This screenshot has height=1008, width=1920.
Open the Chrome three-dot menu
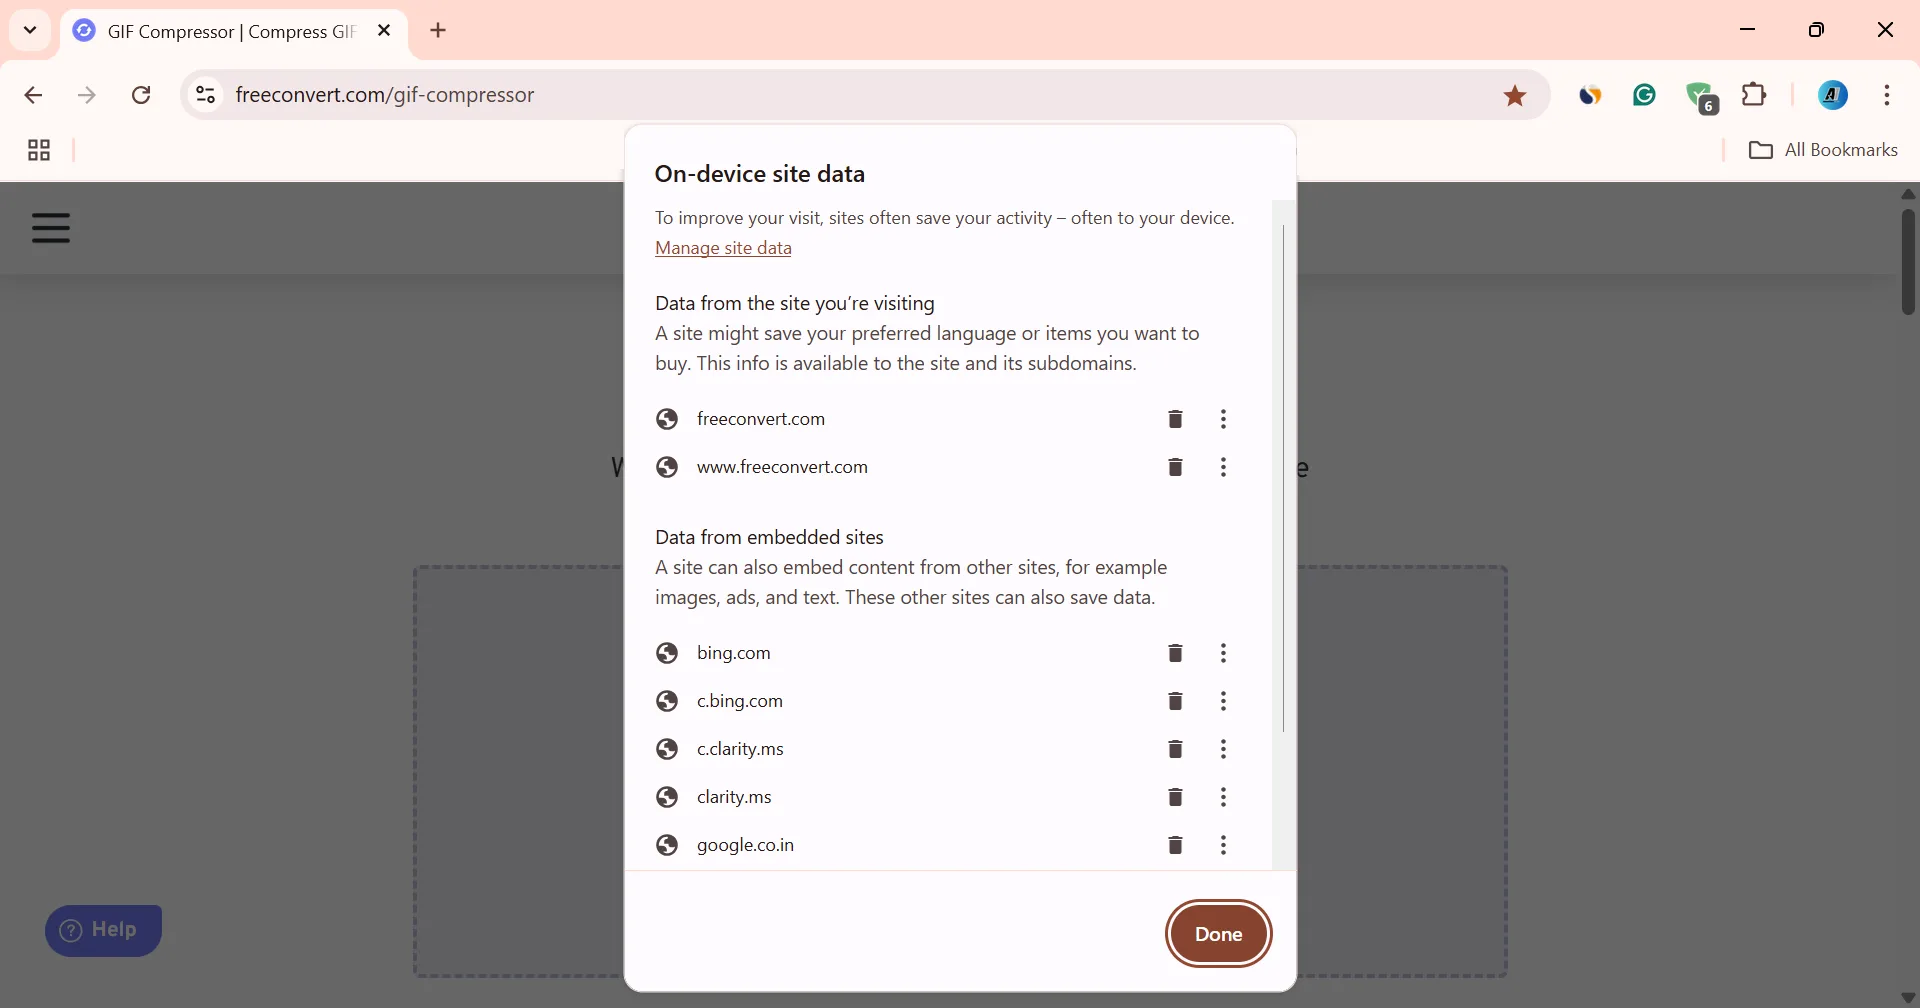(x=1888, y=96)
